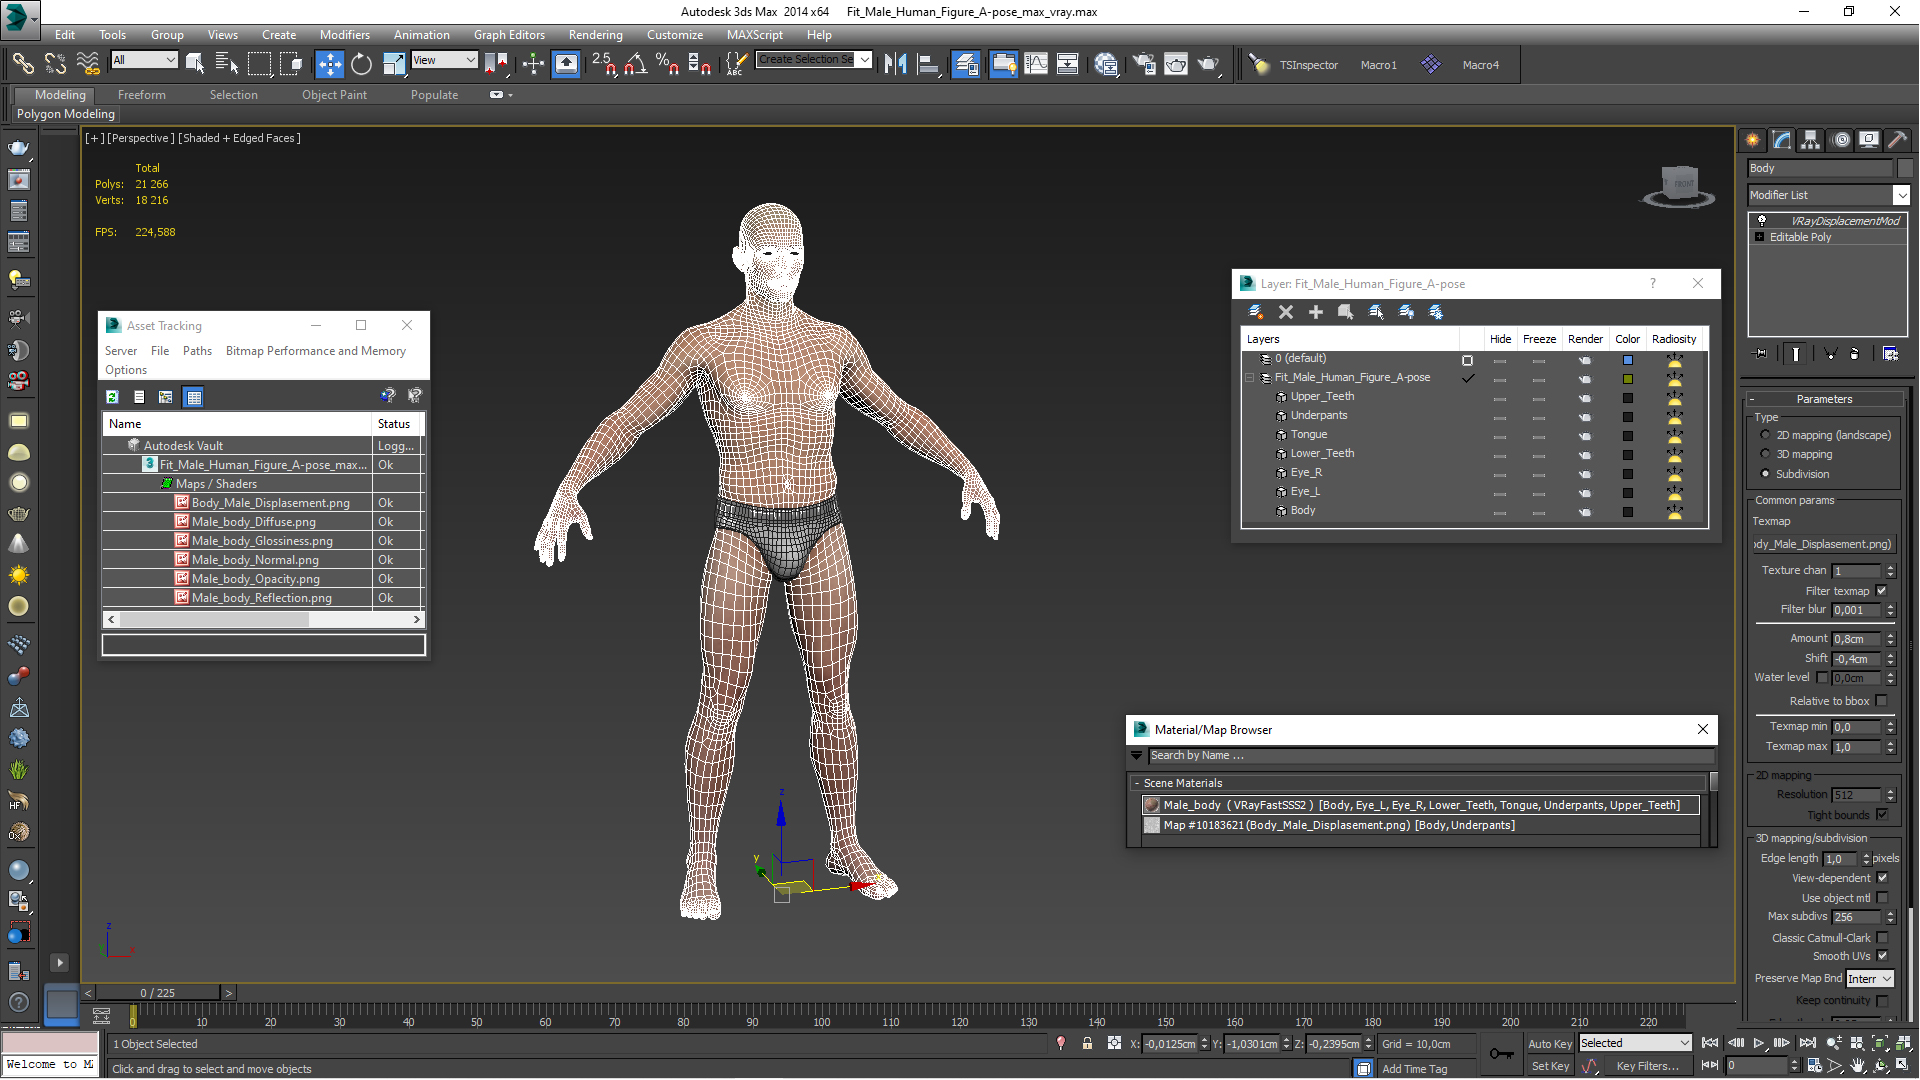Enable the Relative to bbox checkbox
The width and height of the screenshot is (1920, 1080).
[x=1882, y=701]
